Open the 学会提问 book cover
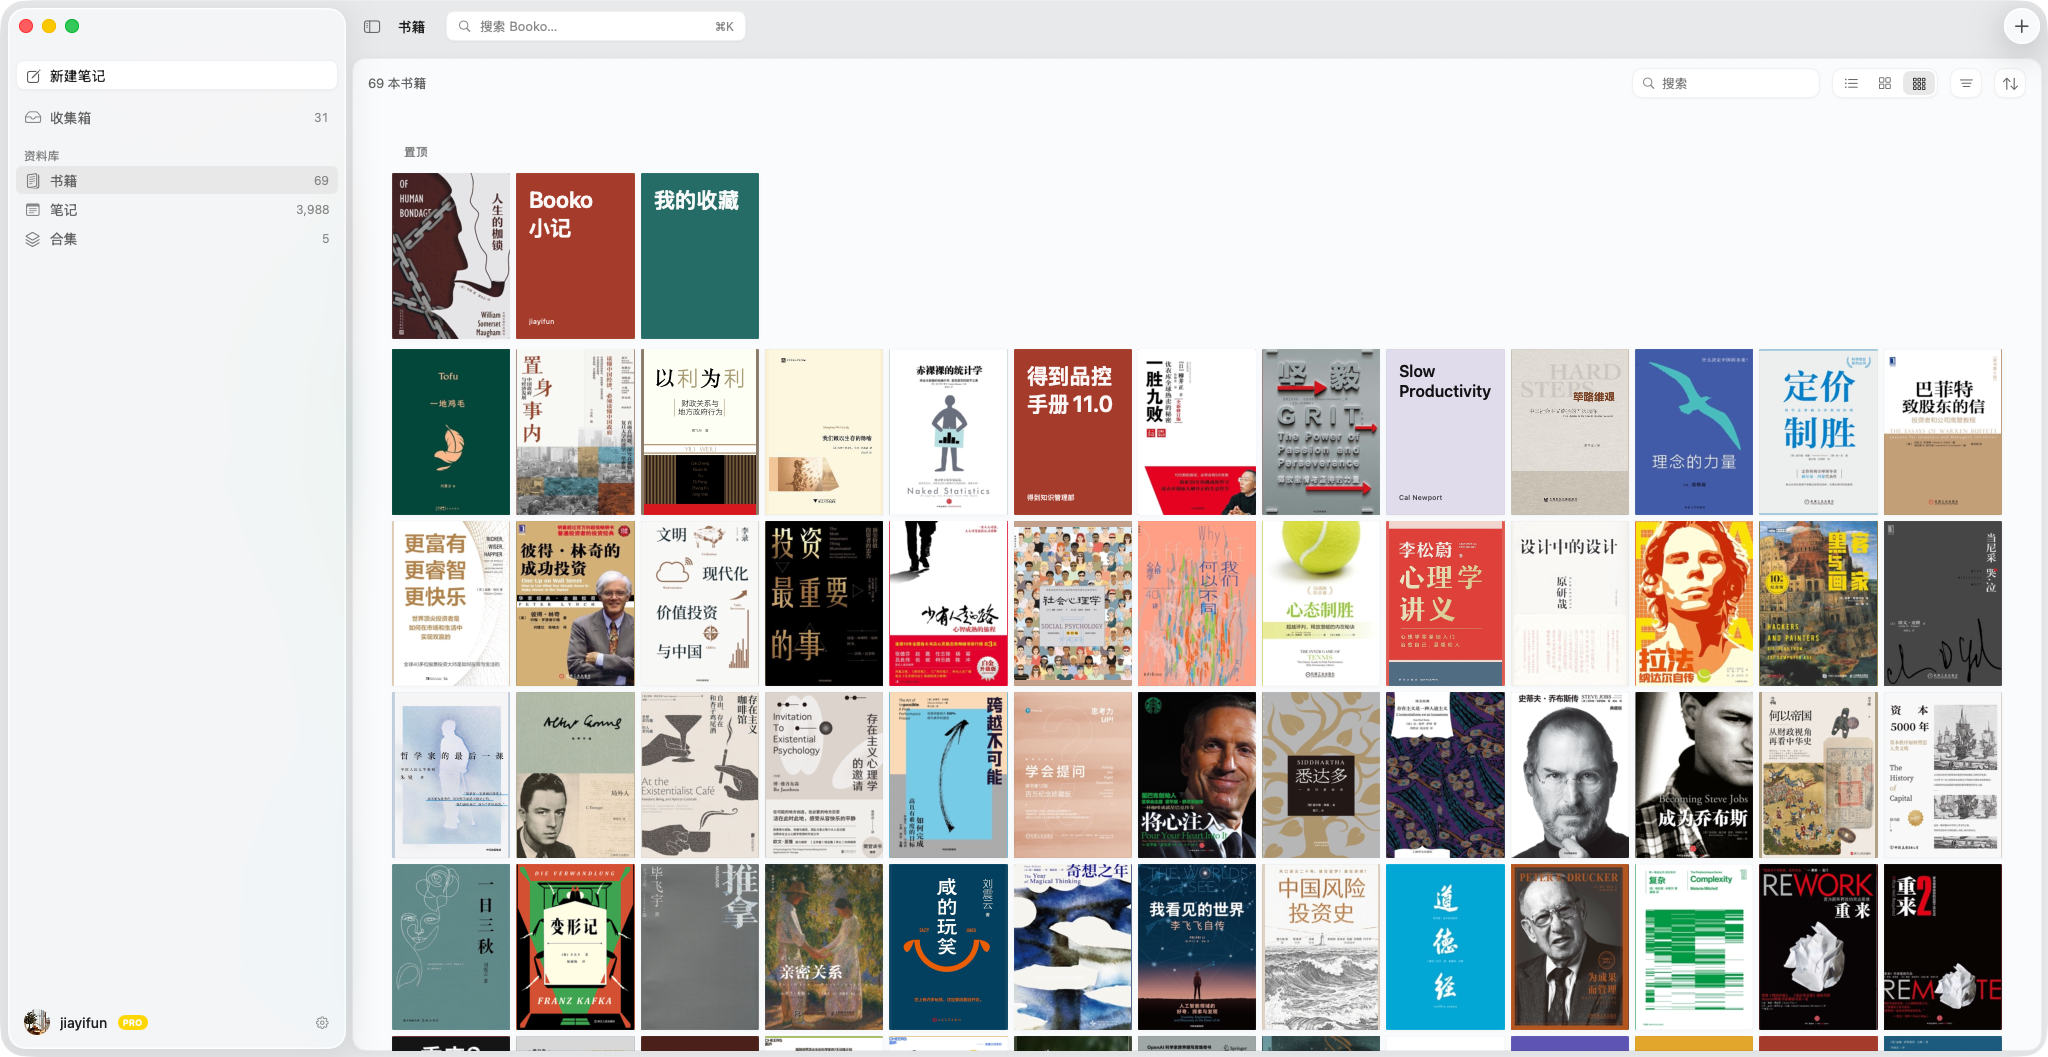Screen dimensions: 2048x1057 pyautogui.click(x=1073, y=776)
